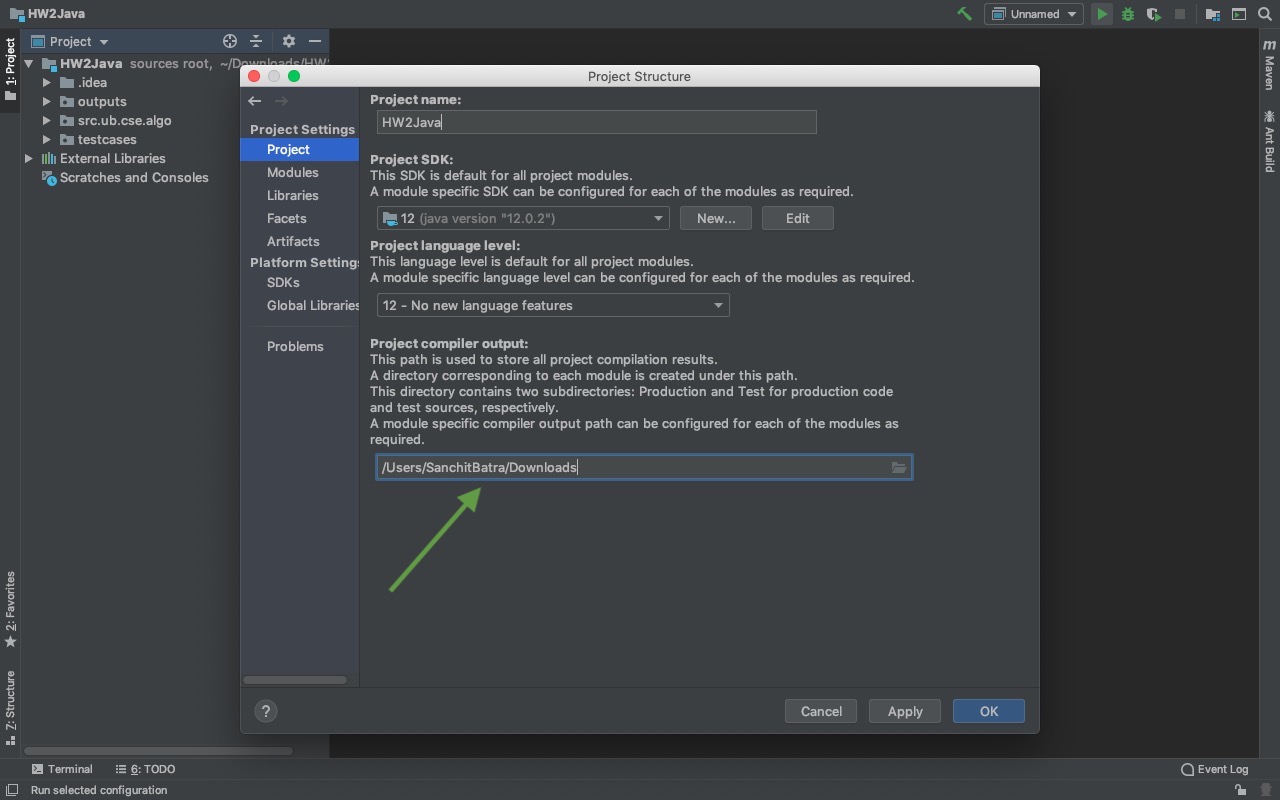Screen dimensions: 1280x800
Task: Click the green Run button in toolbar
Action: (x=1101, y=14)
